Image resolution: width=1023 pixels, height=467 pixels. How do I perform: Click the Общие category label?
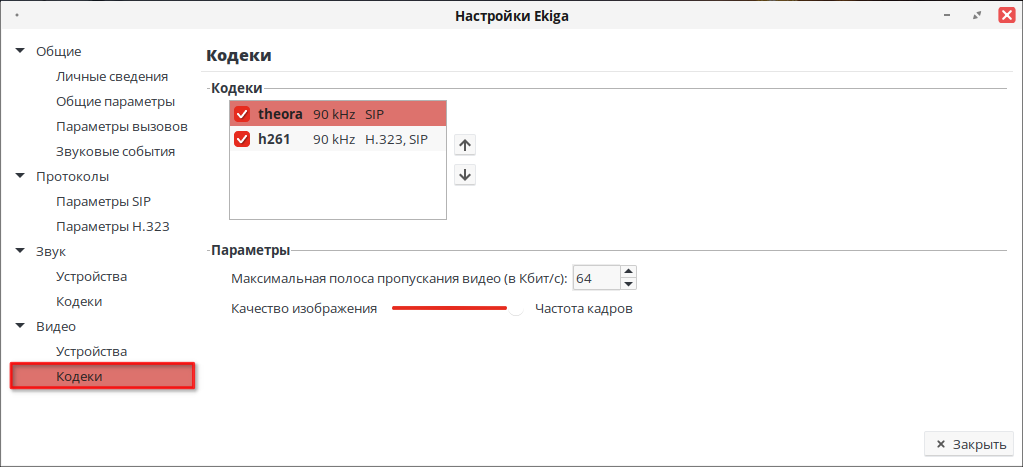59,52
